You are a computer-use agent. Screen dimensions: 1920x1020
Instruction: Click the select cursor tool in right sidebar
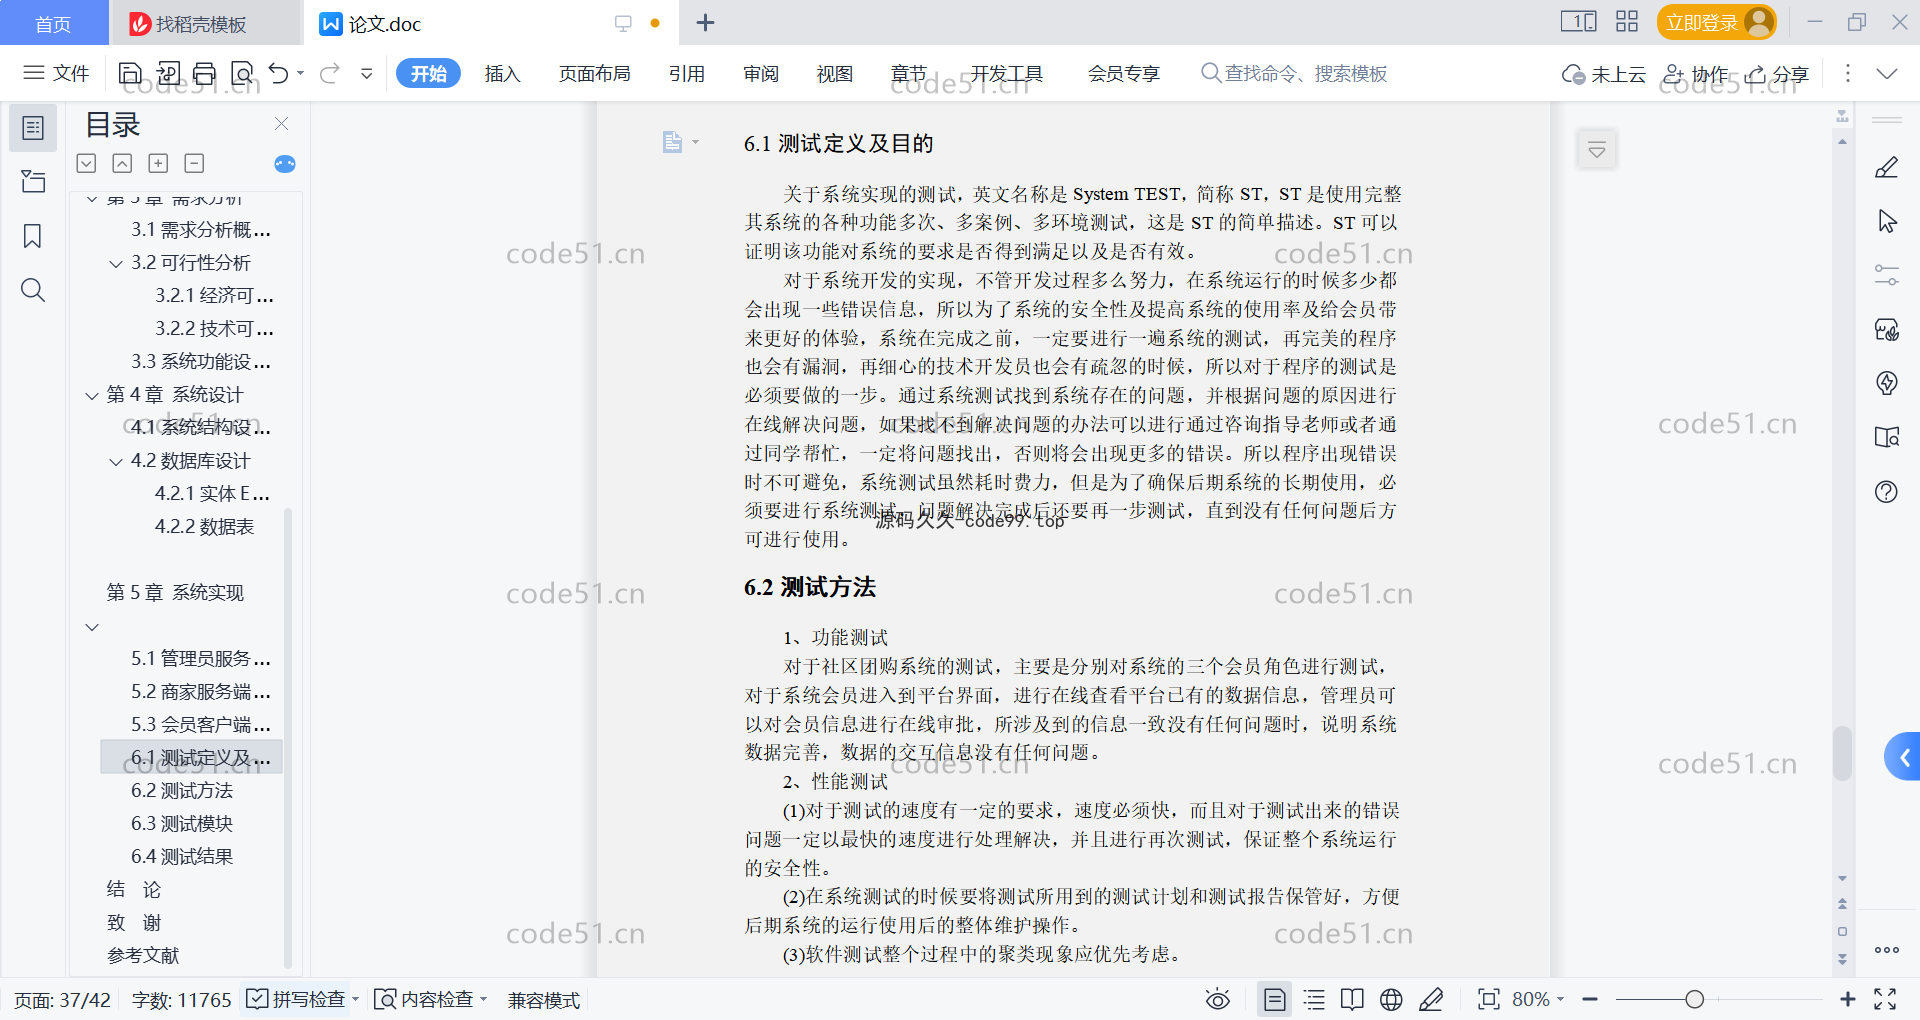[1886, 221]
